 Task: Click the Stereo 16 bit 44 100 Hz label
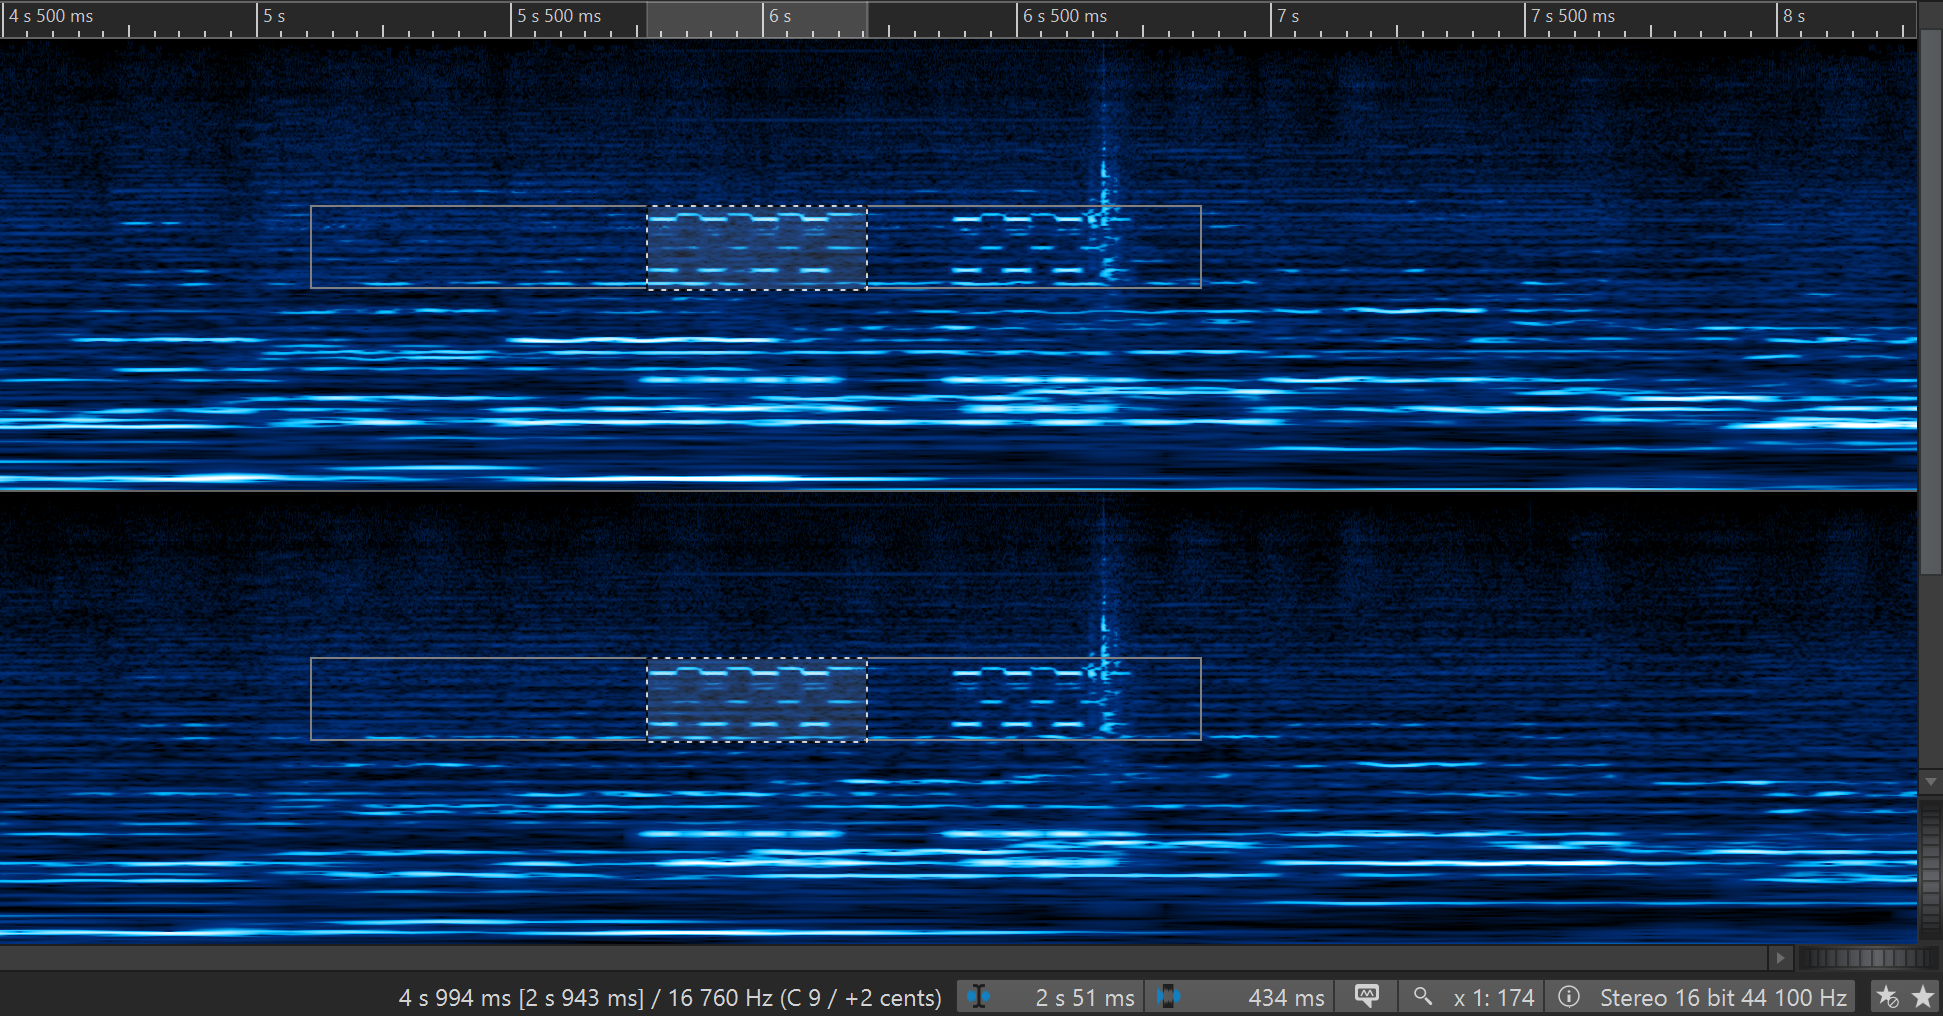1723,997
